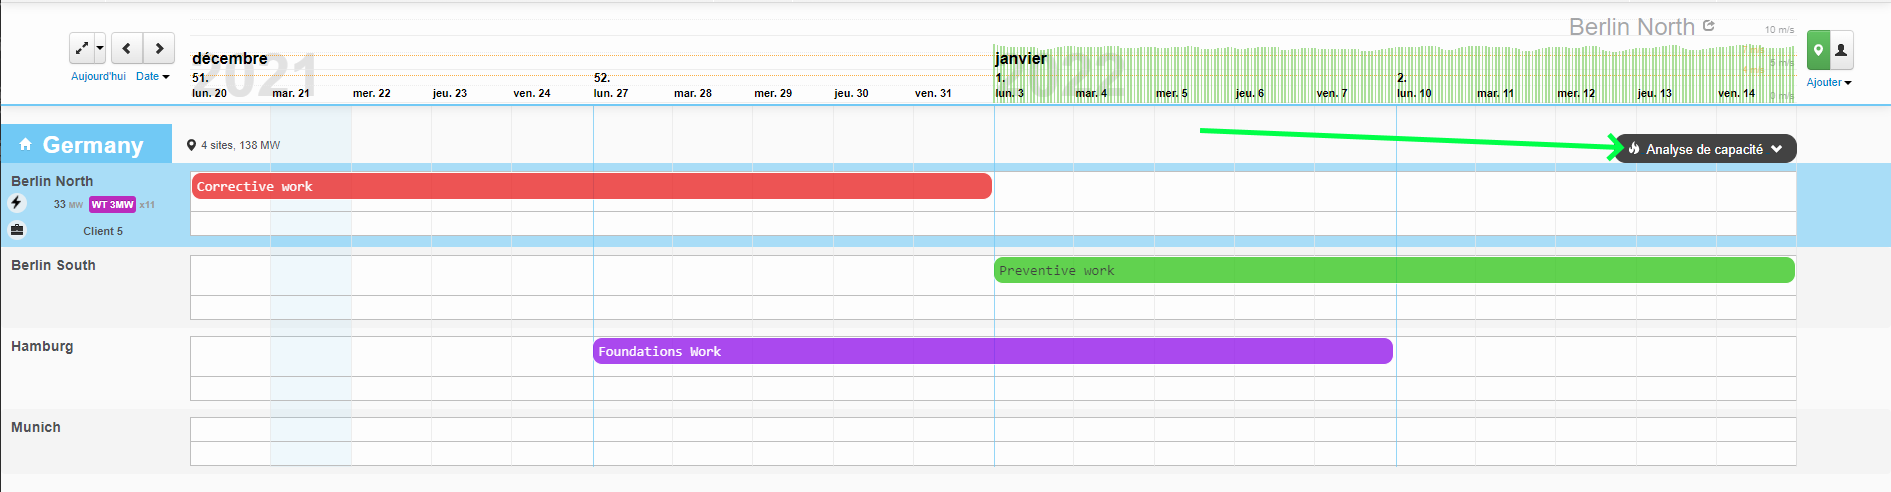Image resolution: width=1891 pixels, height=492 pixels.
Task: Toggle the person view button
Action: click(x=1841, y=50)
